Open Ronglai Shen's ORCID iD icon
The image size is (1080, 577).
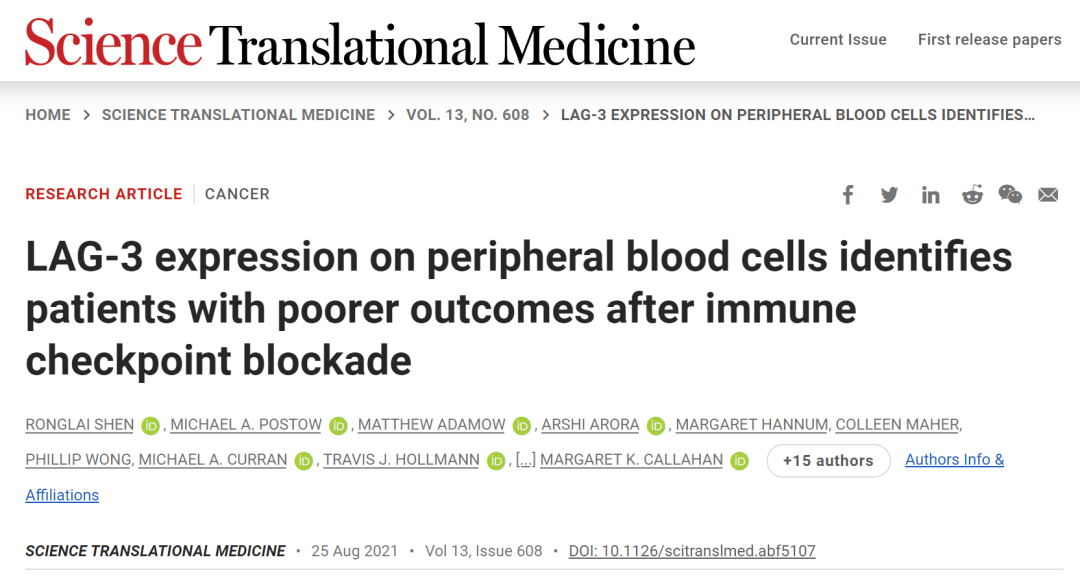[151, 426]
